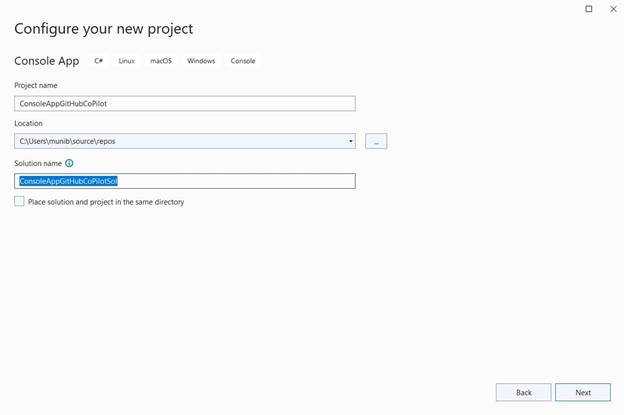Click the Next button
The width and height of the screenshot is (624, 415).
pos(582,392)
